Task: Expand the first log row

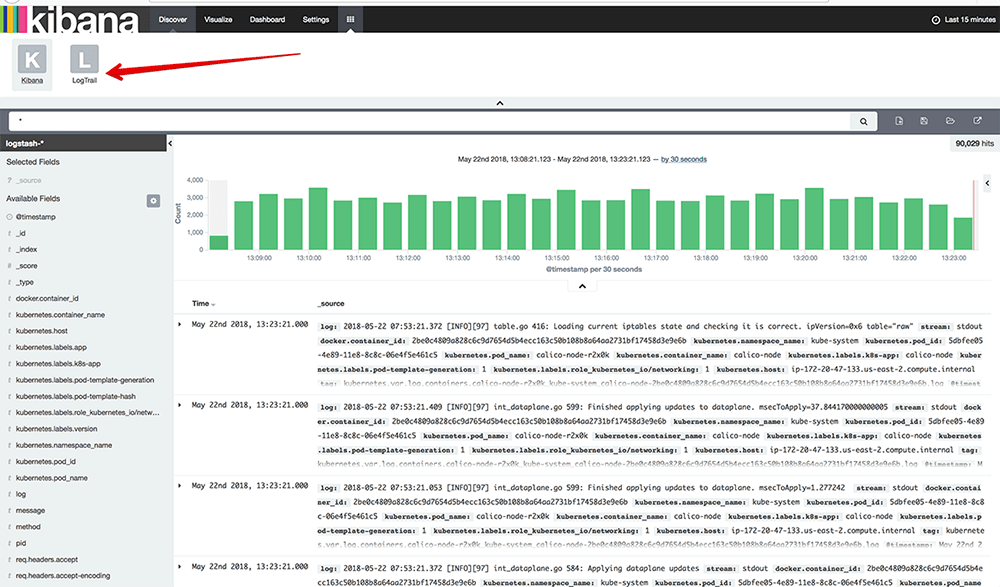Action: pos(180,325)
